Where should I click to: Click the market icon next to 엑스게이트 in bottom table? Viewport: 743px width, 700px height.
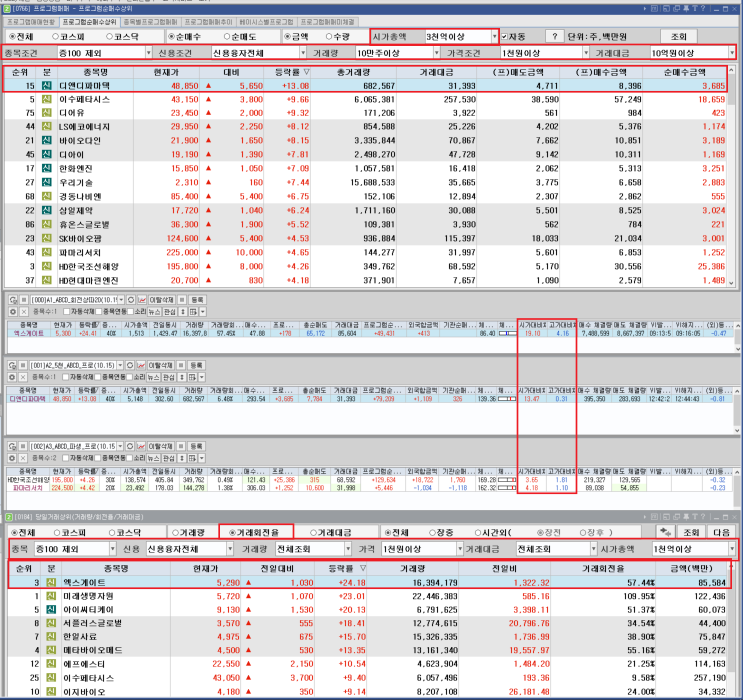pyautogui.click(x=51, y=582)
